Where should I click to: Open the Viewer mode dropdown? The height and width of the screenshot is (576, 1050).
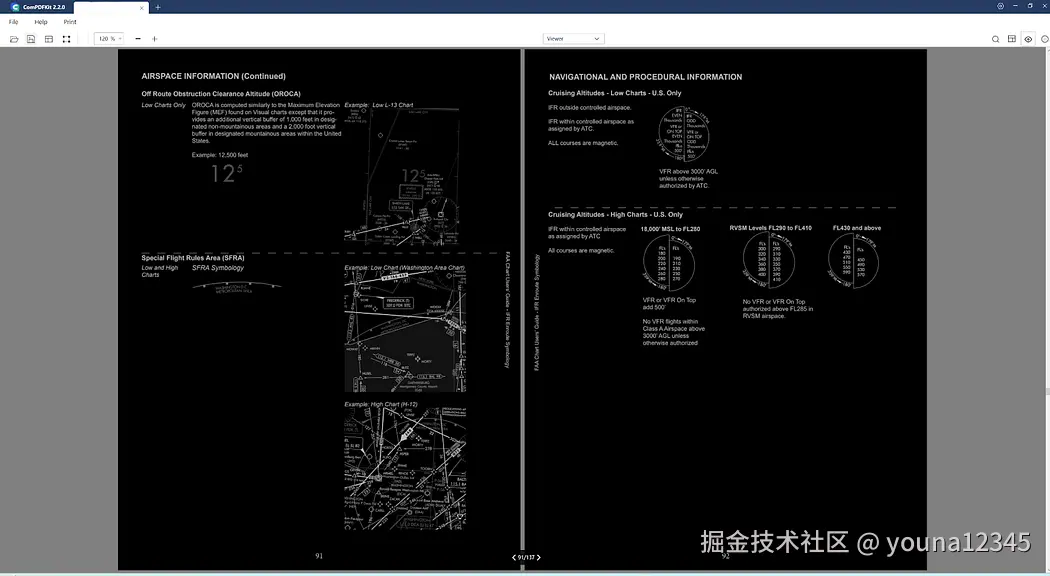pyautogui.click(x=573, y=39)
